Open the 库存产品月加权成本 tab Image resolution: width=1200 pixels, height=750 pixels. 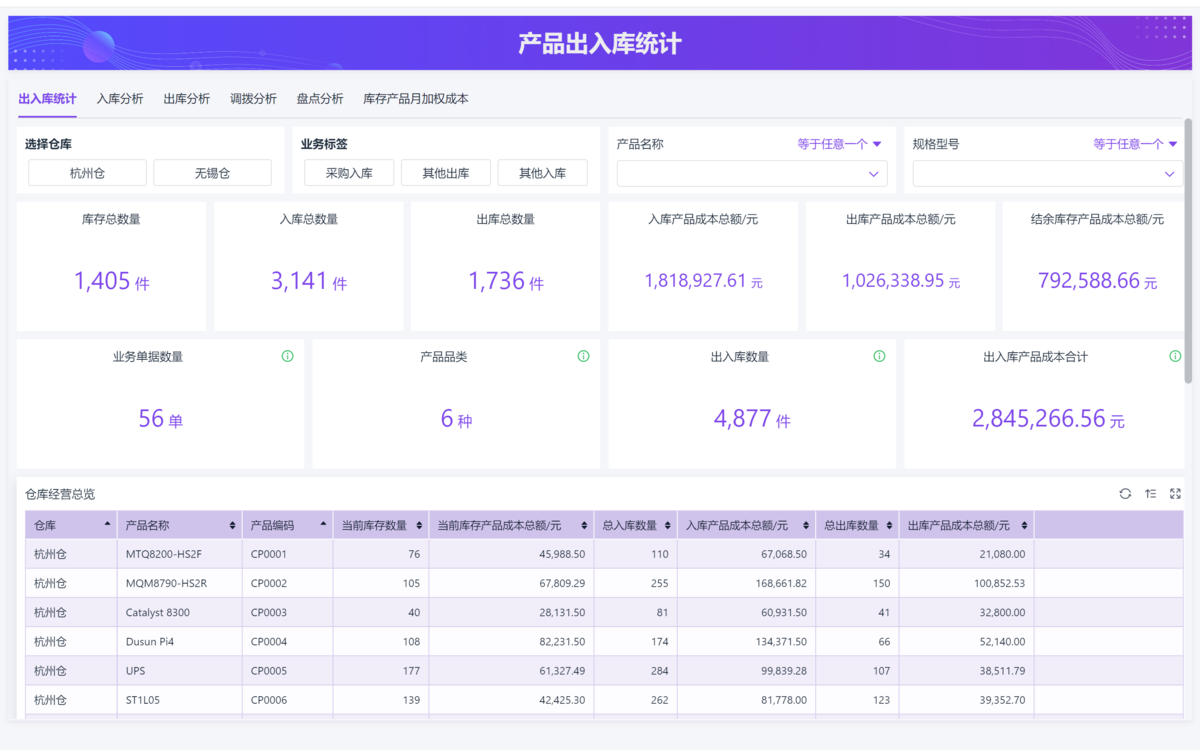click(x=415, y=99)
